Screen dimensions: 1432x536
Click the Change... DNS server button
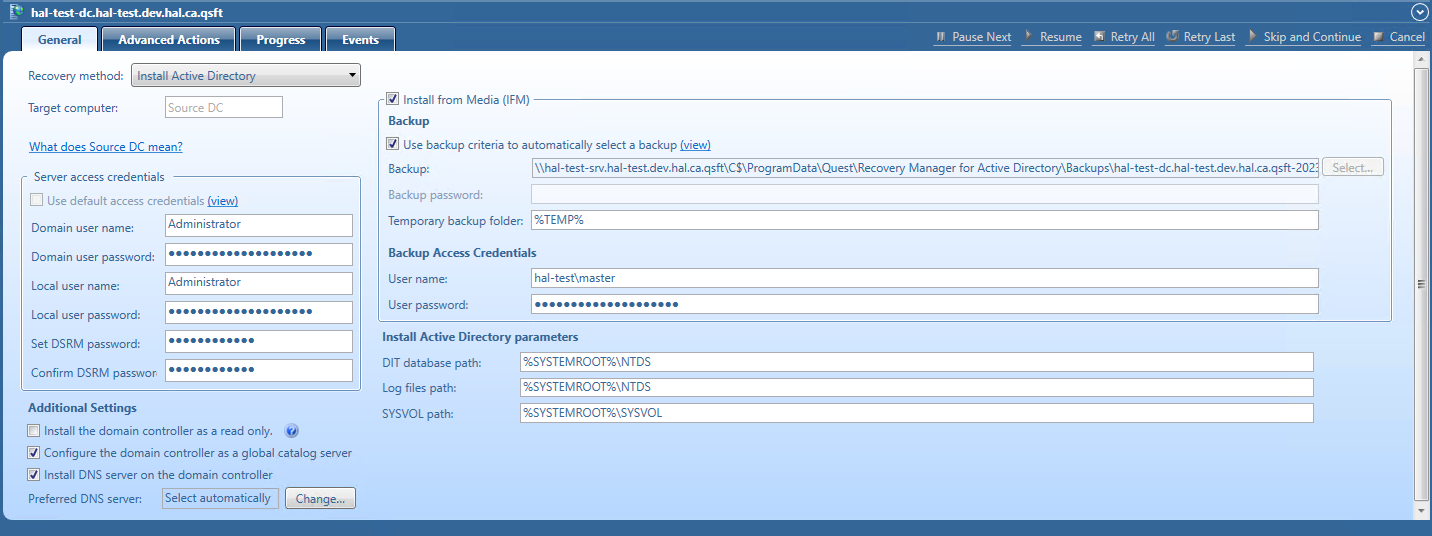click(x=320, y=498)
